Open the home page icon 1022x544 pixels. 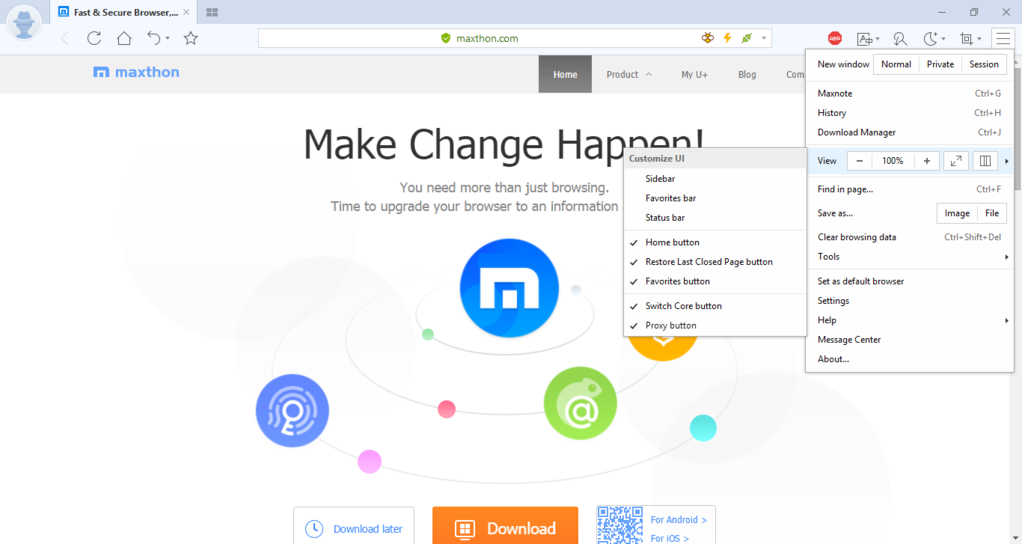124,38
